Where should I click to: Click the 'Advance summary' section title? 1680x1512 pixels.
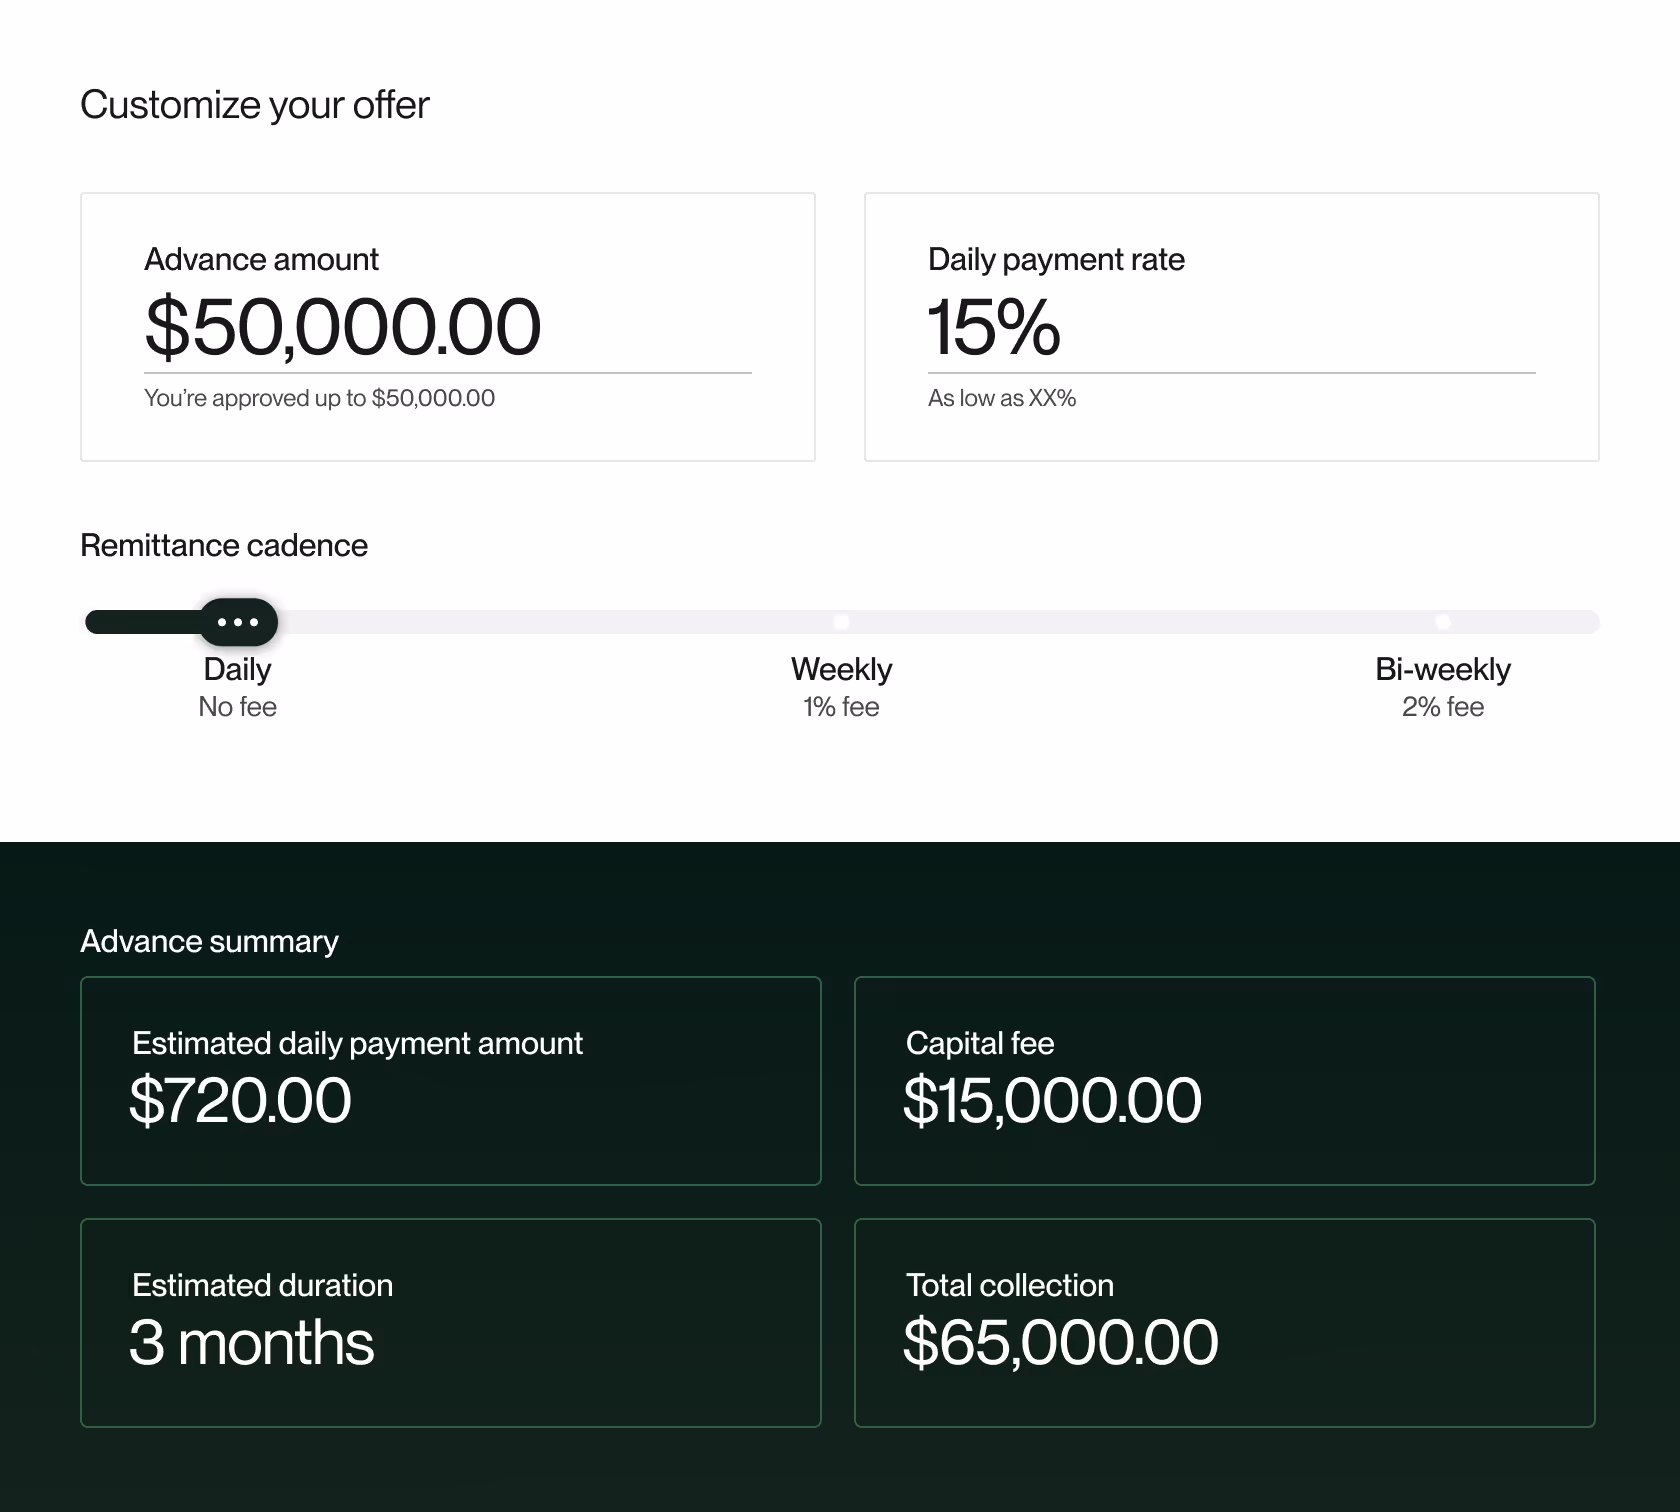click(x=209, y=941)
